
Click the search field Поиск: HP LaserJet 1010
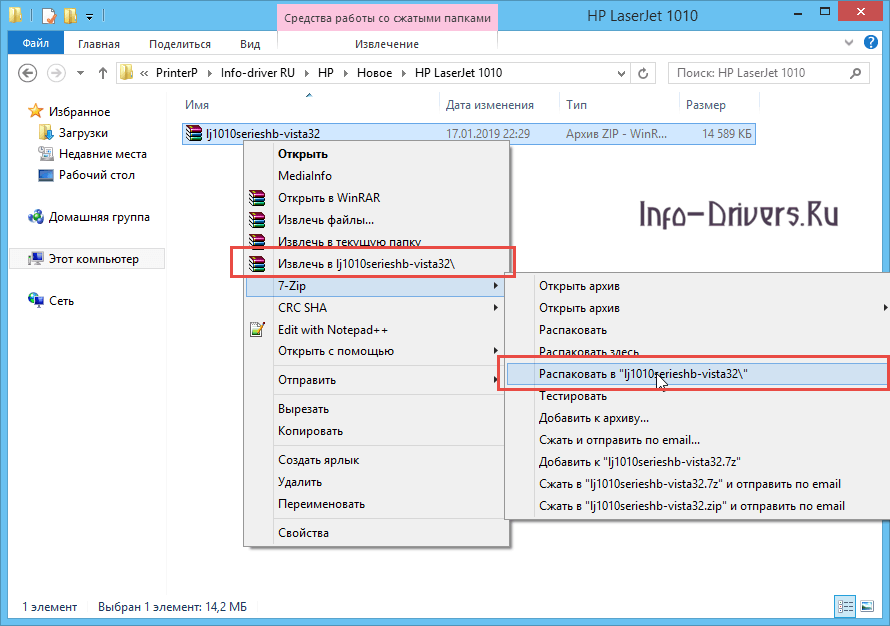tap(760, 73)
